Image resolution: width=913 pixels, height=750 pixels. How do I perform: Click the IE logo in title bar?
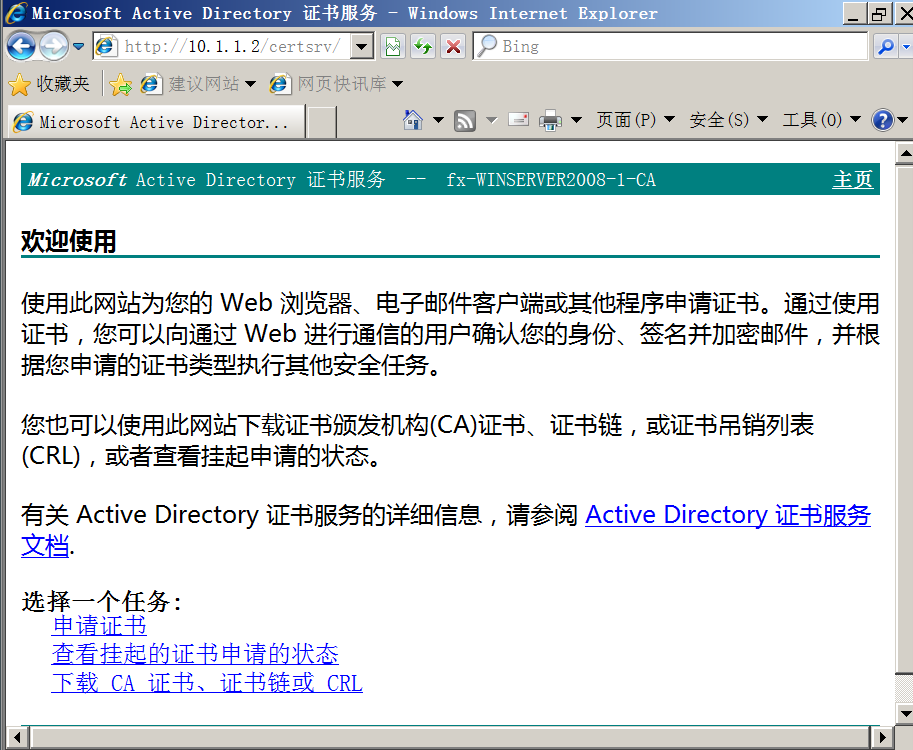click(16, 13)
